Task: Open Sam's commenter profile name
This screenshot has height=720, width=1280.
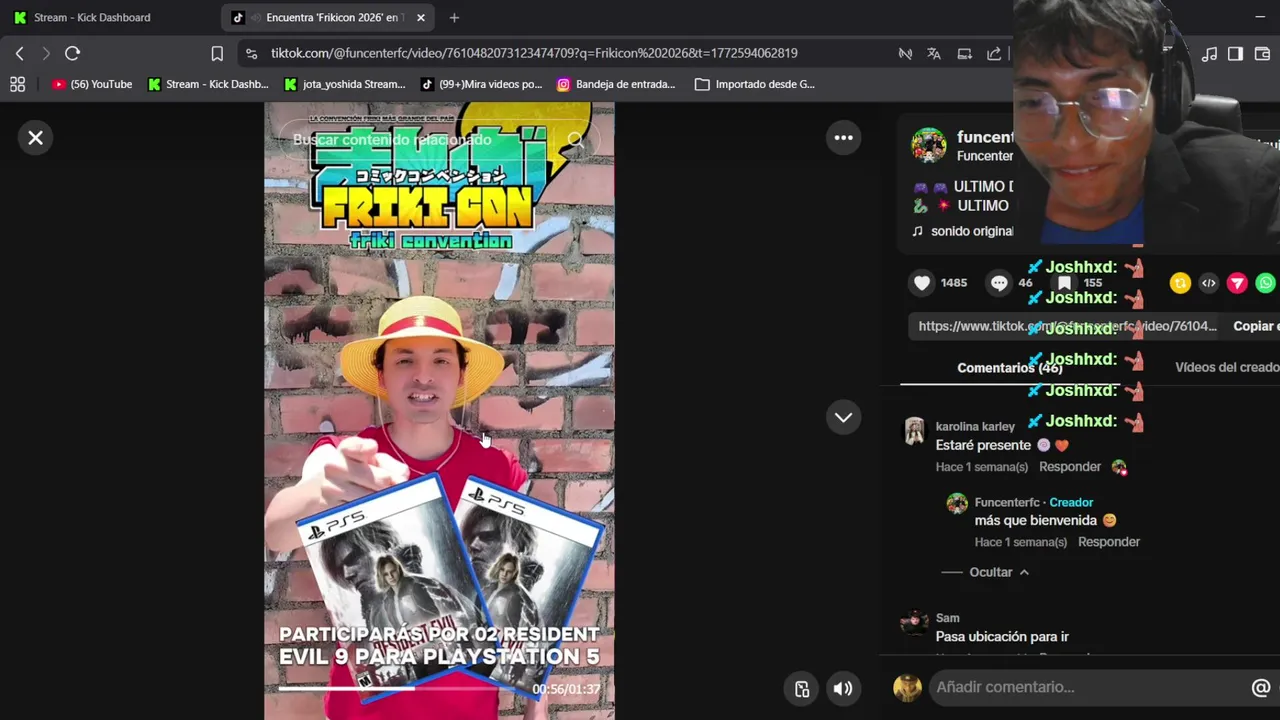Action: point(947,618)
